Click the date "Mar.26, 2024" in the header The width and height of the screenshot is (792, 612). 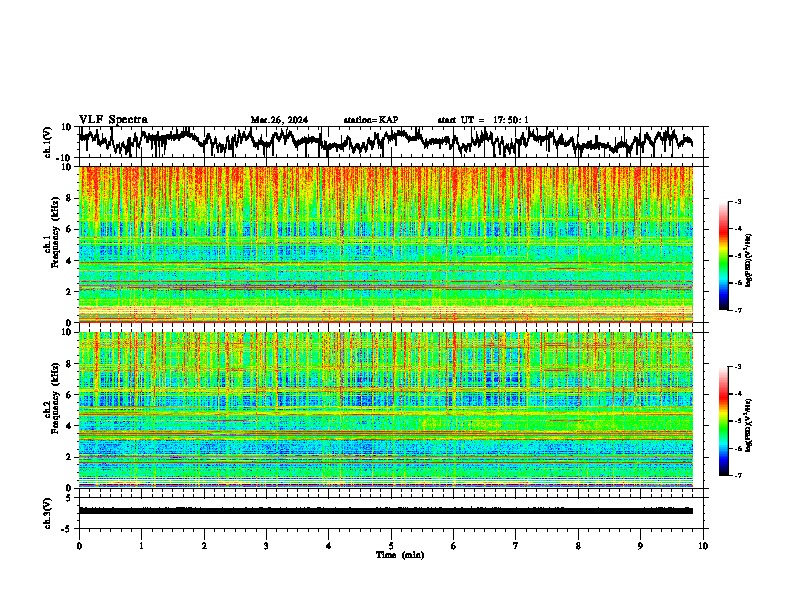(279, 120)
